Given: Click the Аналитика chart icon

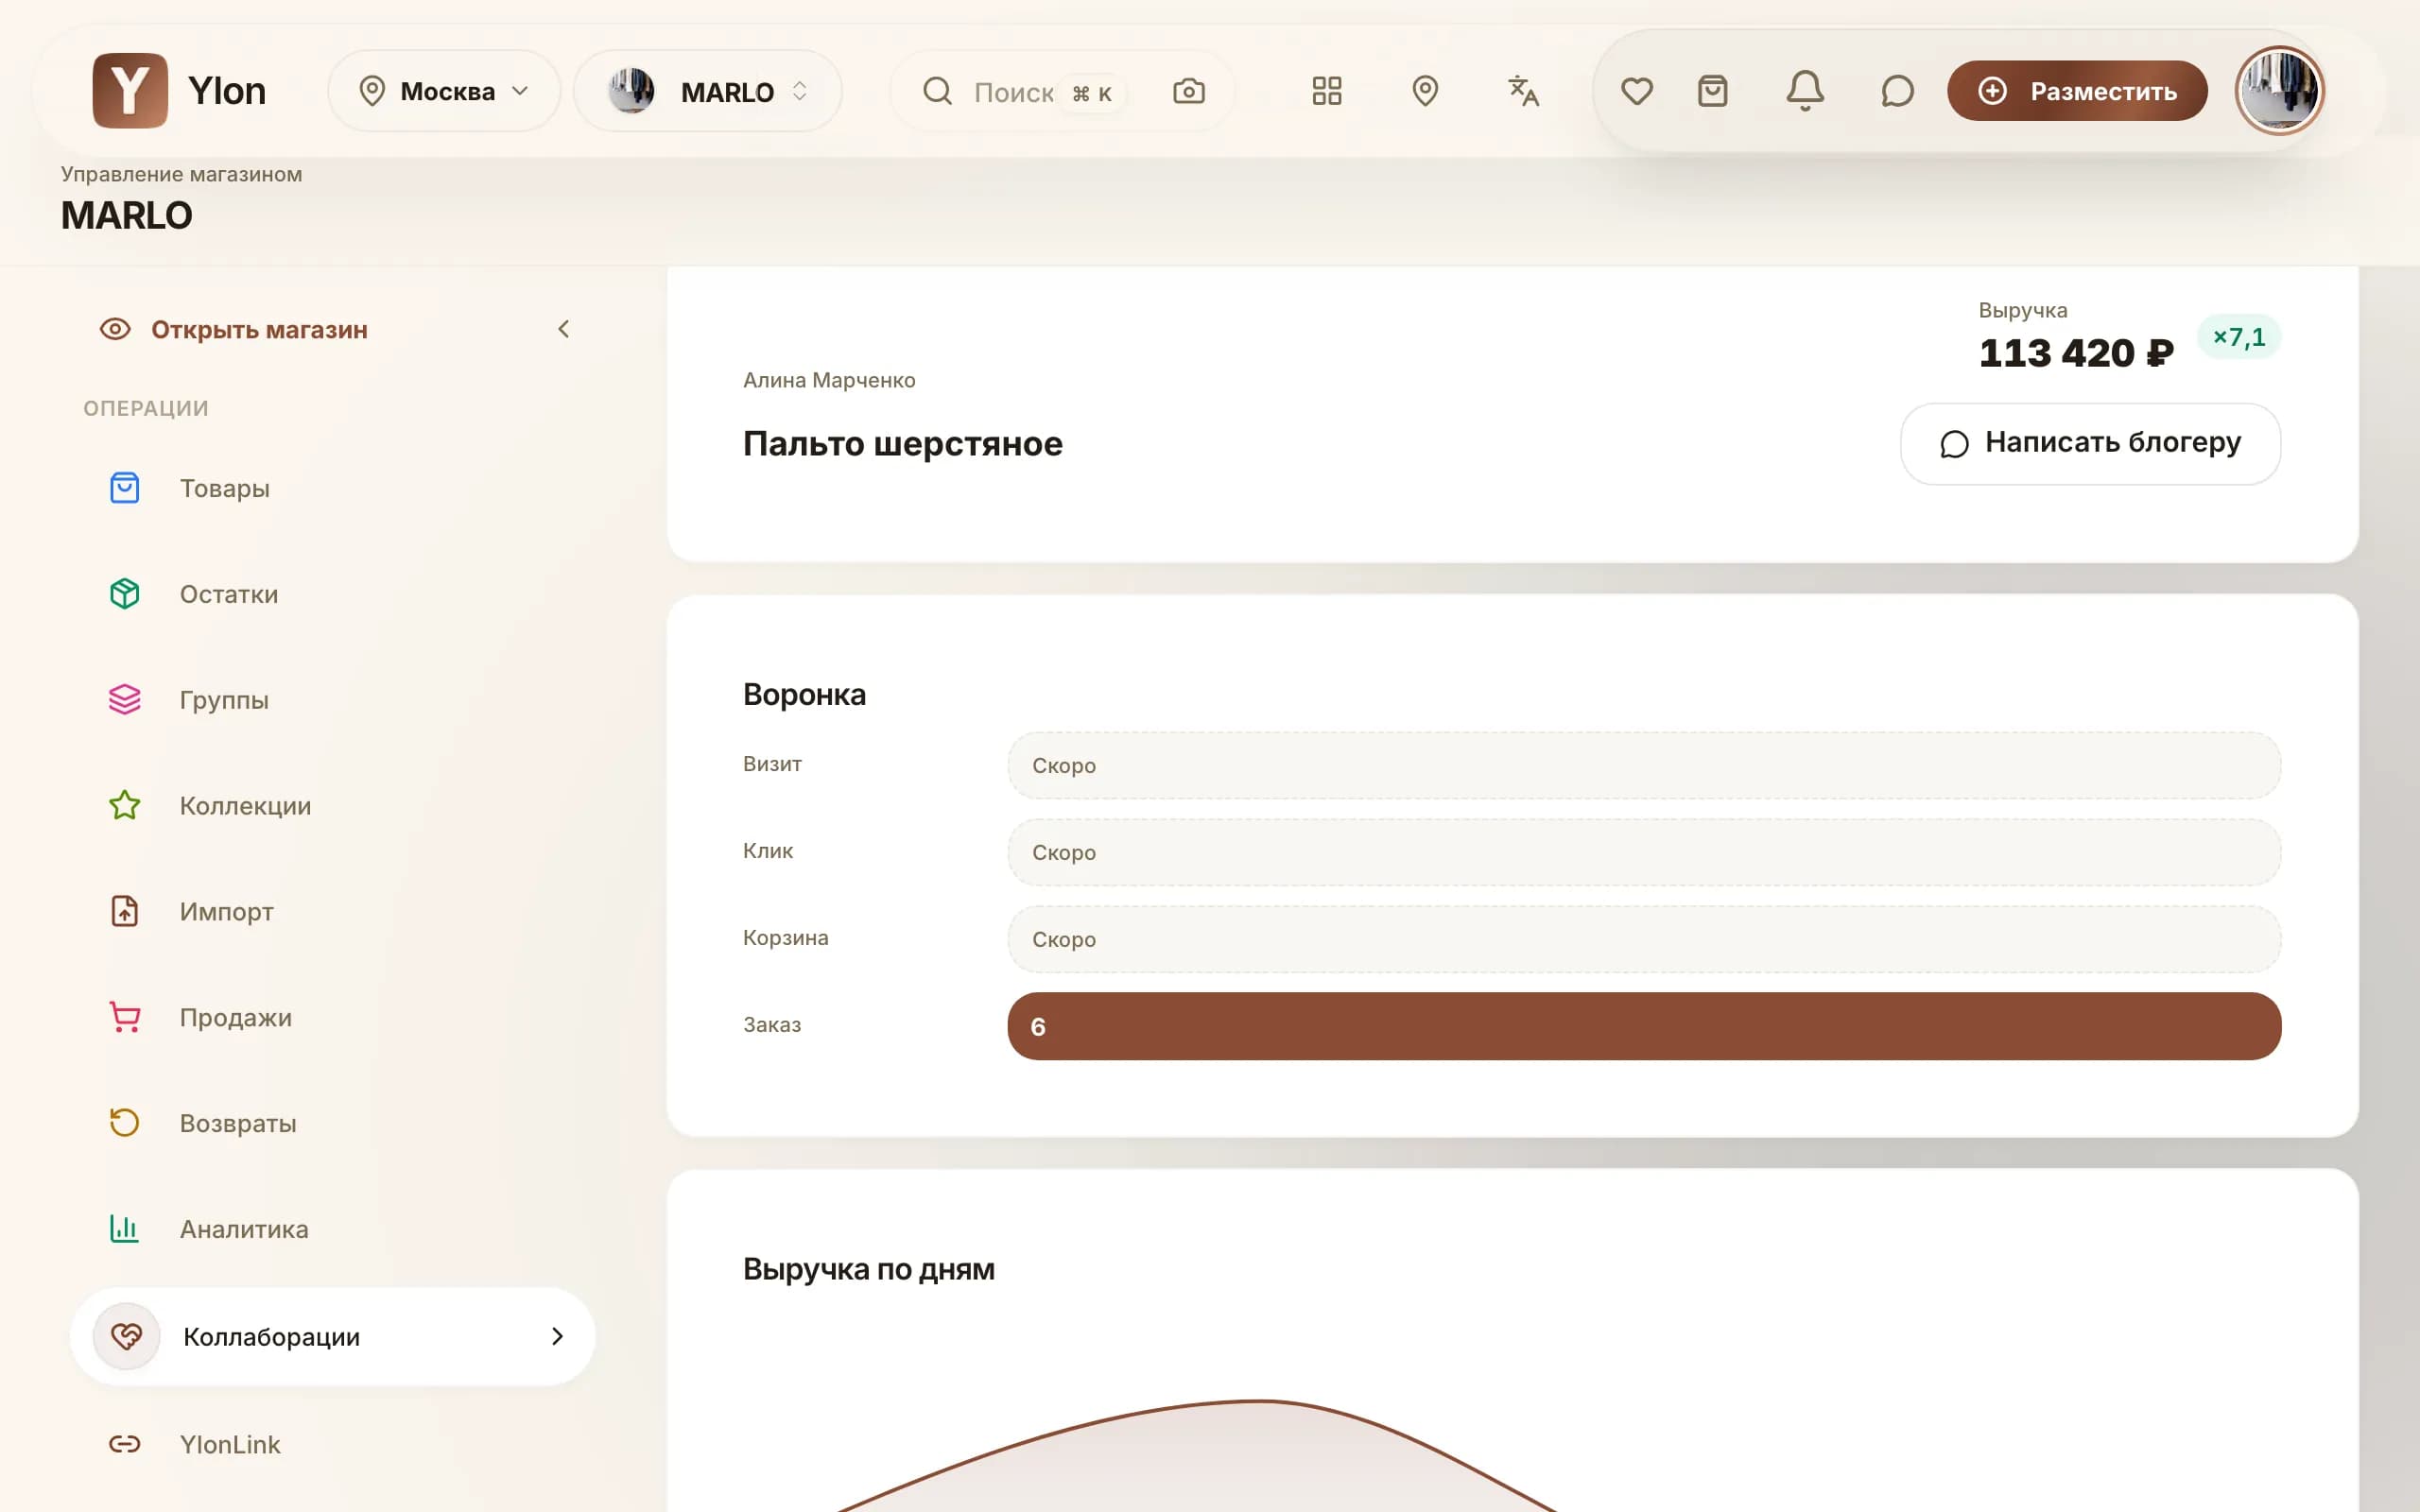Looking at the screenshot, I should 124,1229.
